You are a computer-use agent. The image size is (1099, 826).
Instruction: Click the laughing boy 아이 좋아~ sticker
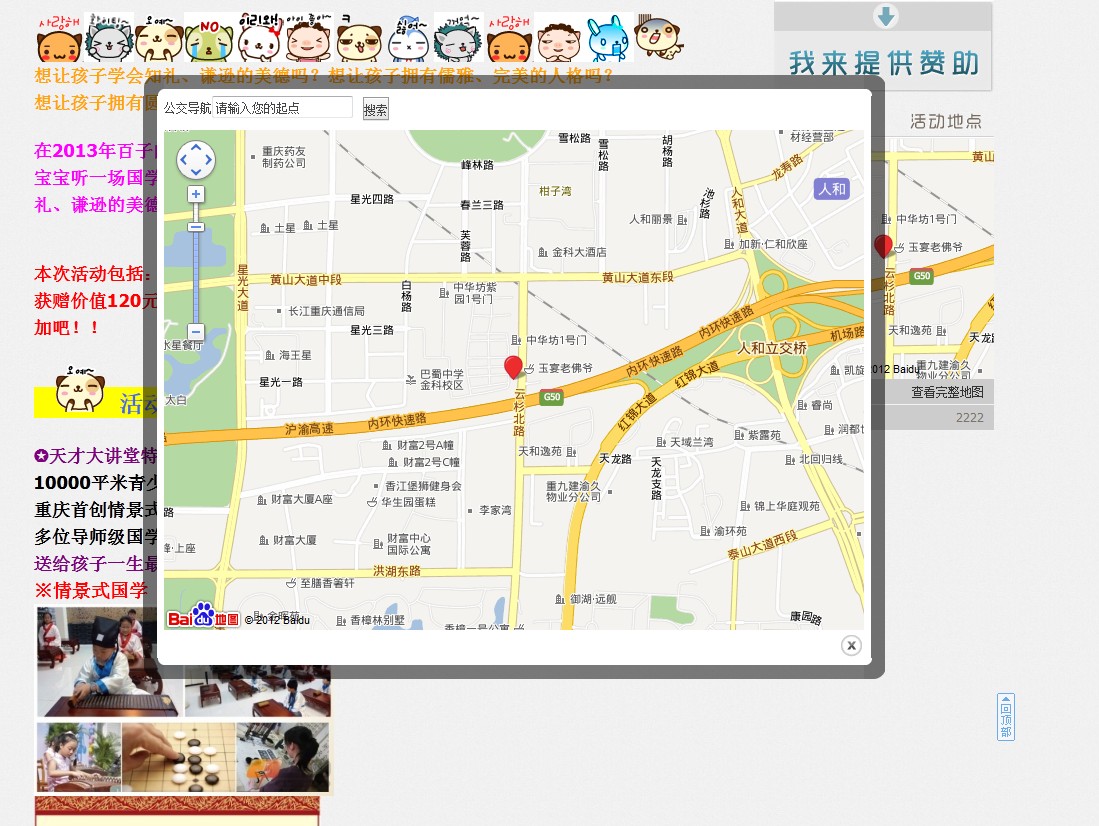(x=308, y=39)
